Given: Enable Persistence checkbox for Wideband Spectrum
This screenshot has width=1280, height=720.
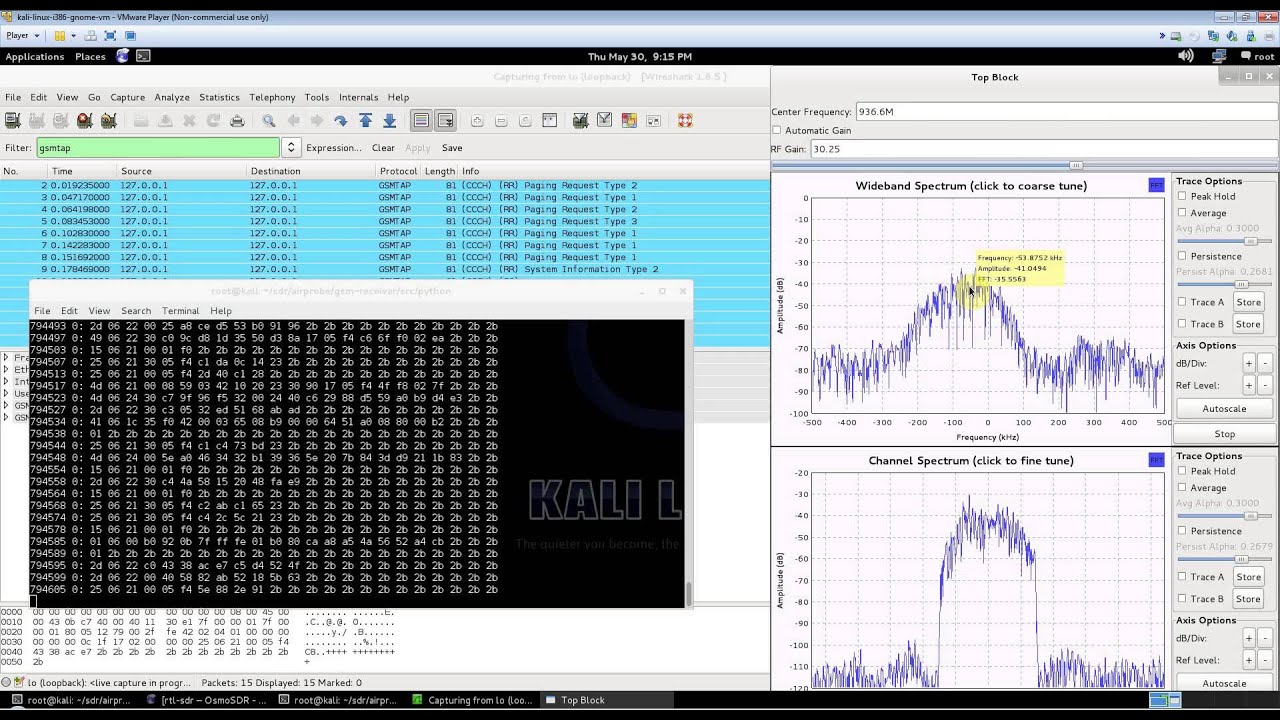Looking at the screenshot, I should pos(1182,256).
